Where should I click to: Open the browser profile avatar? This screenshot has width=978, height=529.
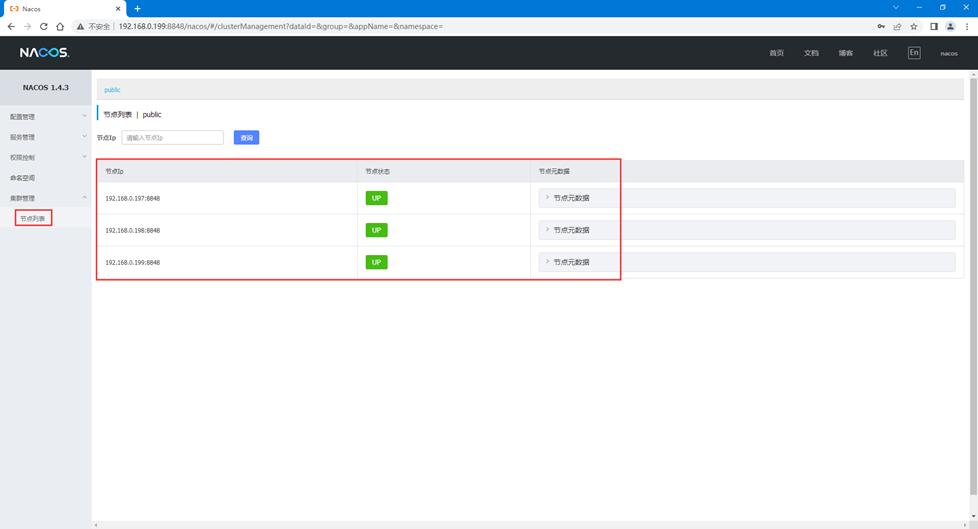(x=950, y=26)
